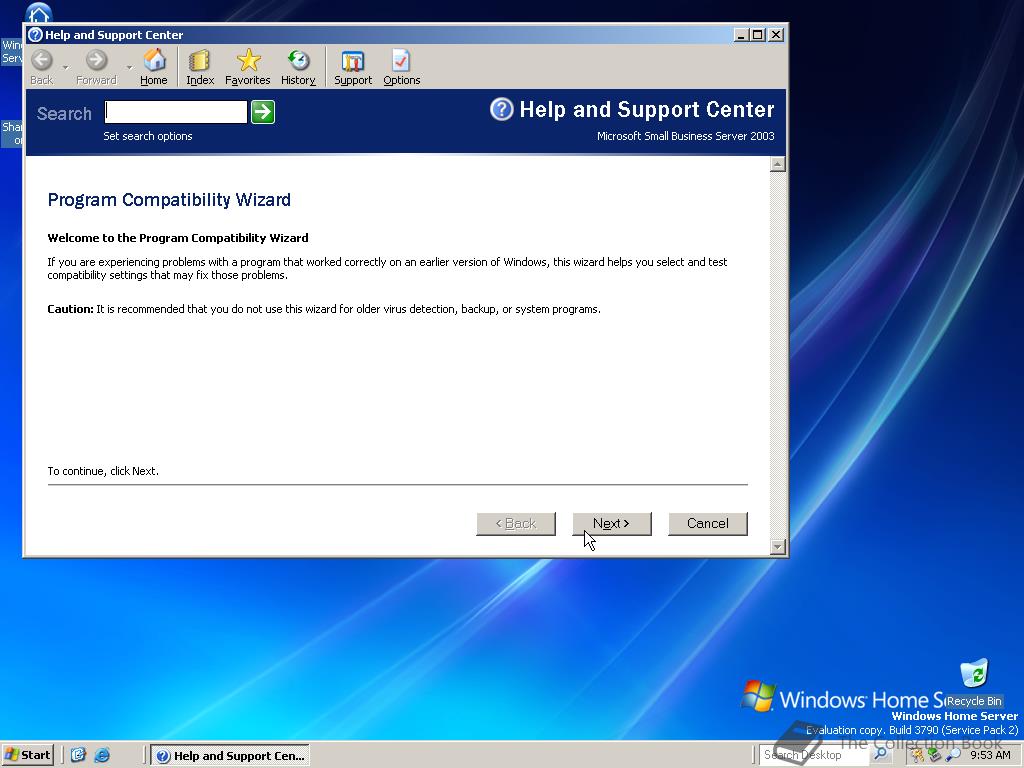This screenshot has height=768, width=1024.
Task: Click the Next button in wizard
Action: tap(612, 524)
